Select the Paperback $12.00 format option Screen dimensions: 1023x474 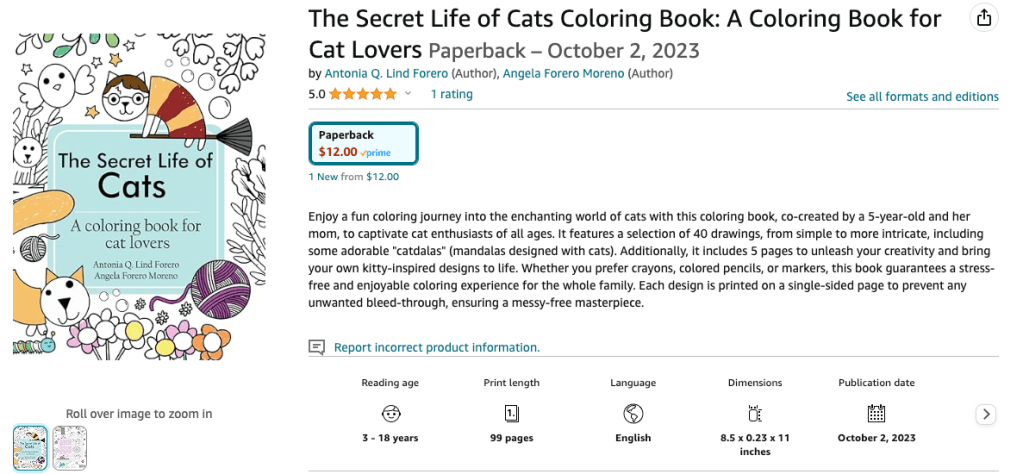[x=364, y=143]
